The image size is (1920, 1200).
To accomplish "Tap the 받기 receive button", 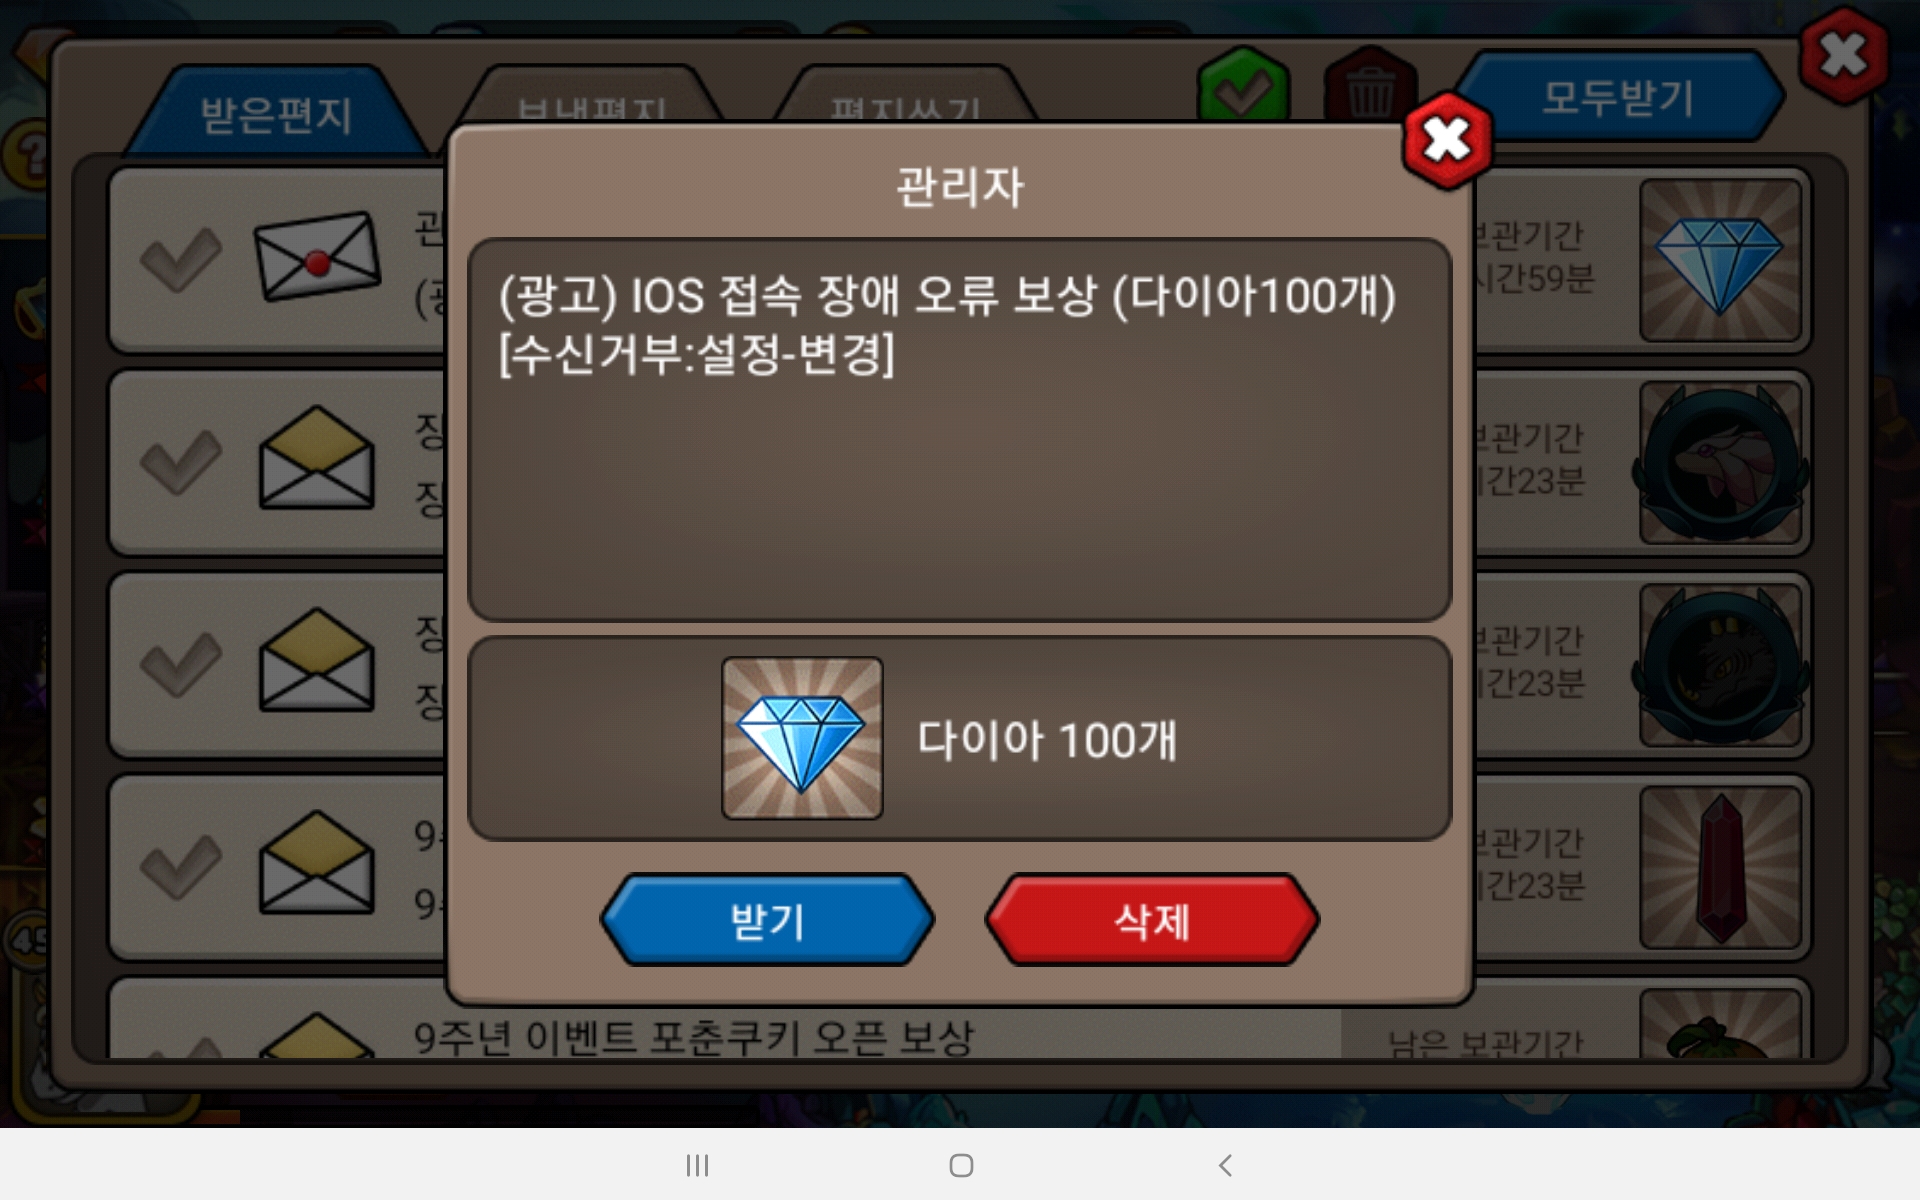I will [x=767, y=920].
